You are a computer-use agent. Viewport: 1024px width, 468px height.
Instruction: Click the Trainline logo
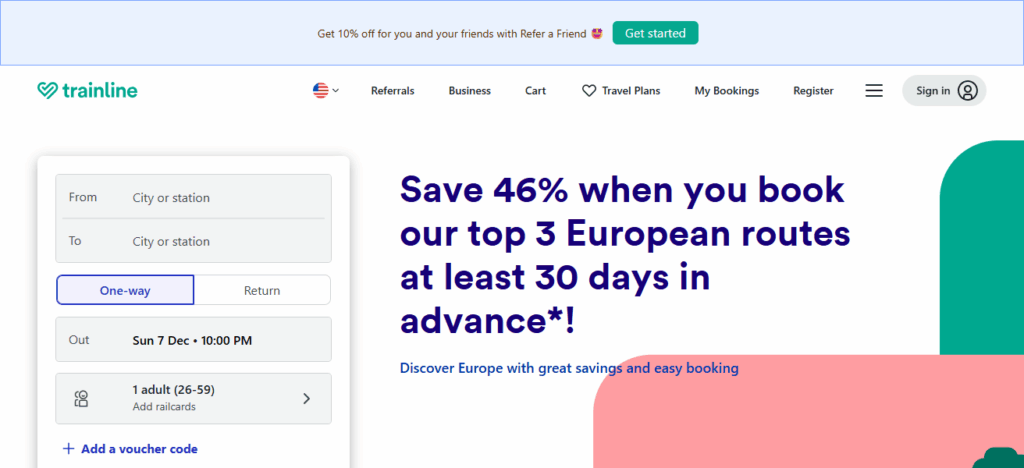(x=87, y=91)
